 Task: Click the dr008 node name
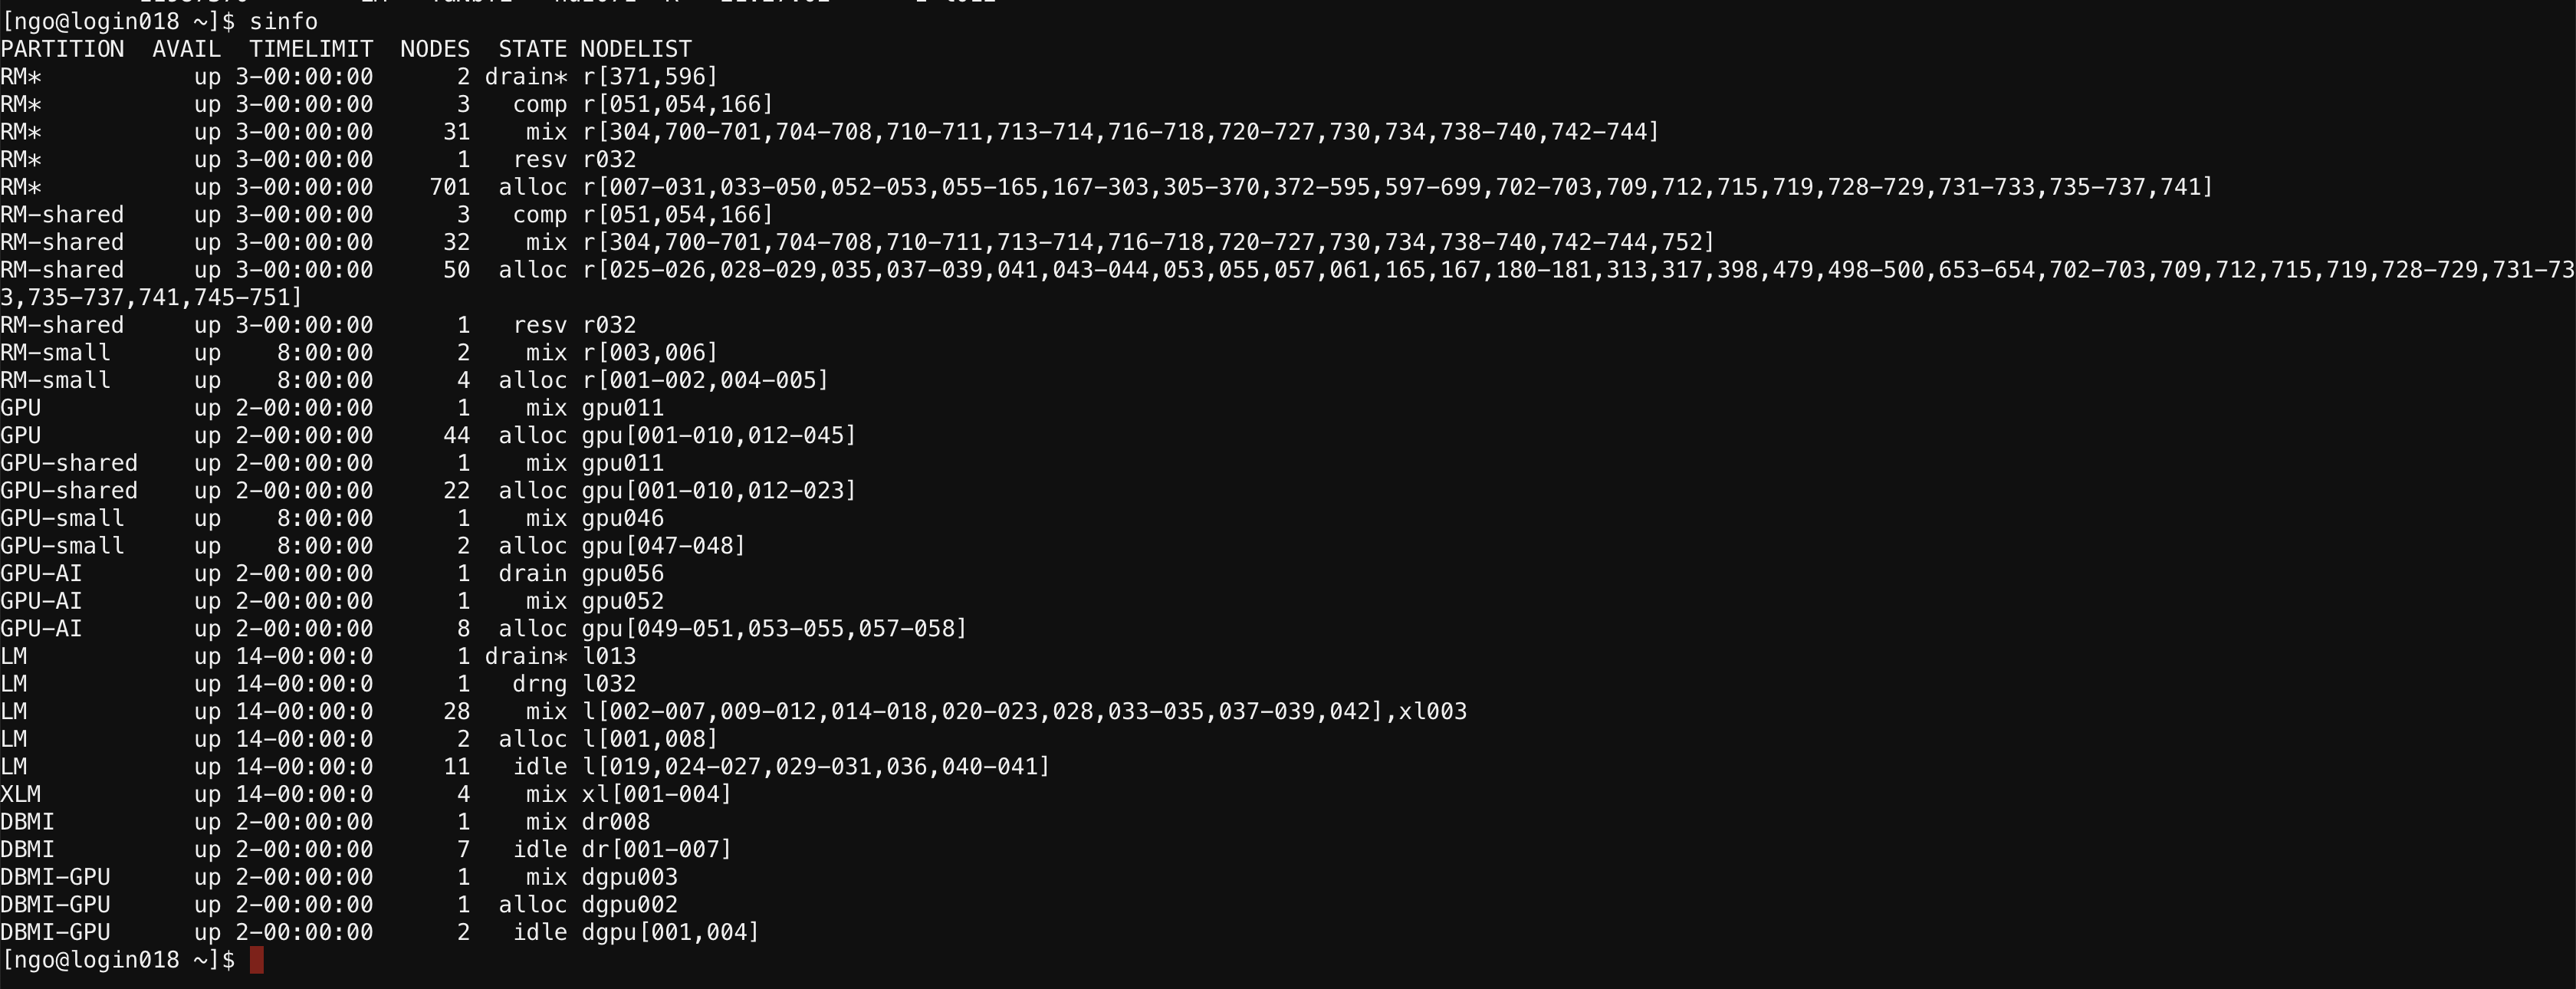click(x=615, y=822)
